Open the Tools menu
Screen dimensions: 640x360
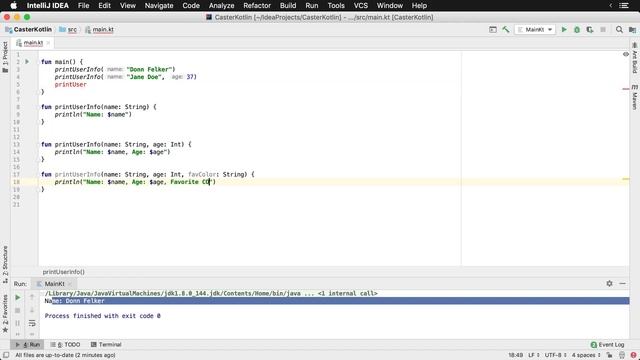(336, 6)
